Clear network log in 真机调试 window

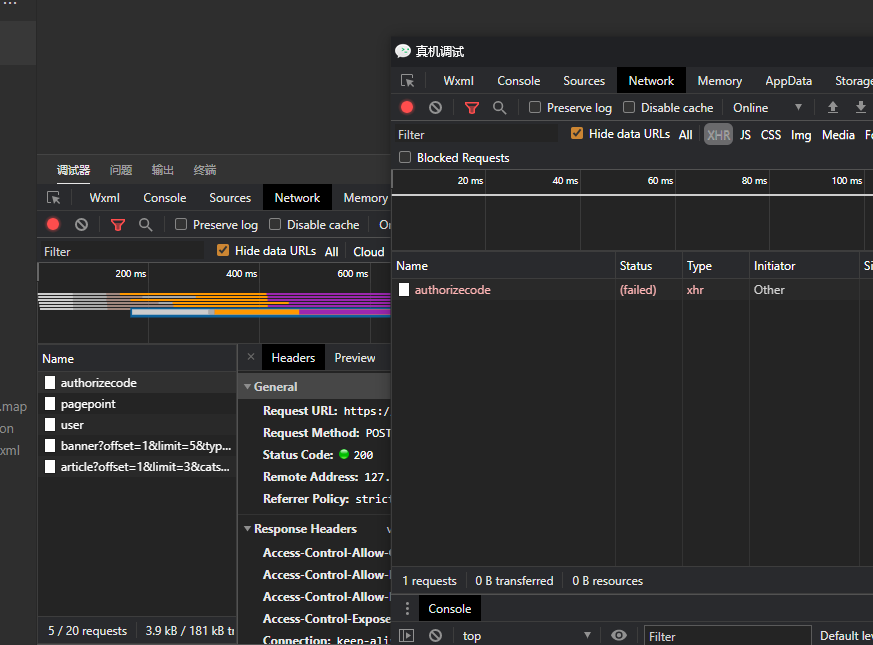(435, 108)
